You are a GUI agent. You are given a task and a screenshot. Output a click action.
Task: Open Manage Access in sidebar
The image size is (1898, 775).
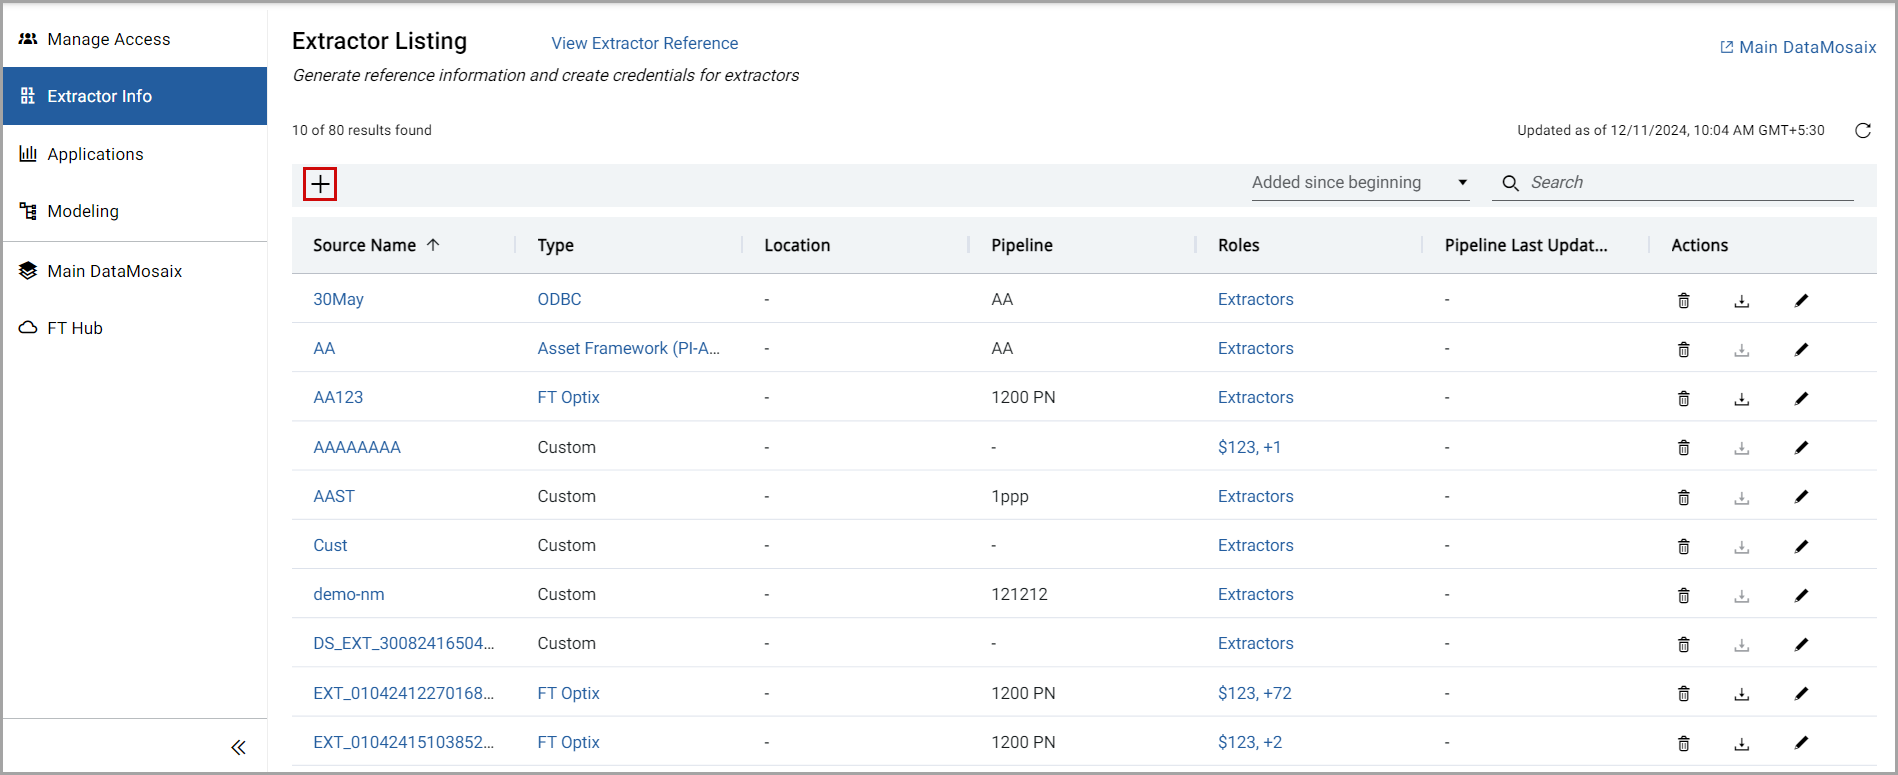click(108, 39)
